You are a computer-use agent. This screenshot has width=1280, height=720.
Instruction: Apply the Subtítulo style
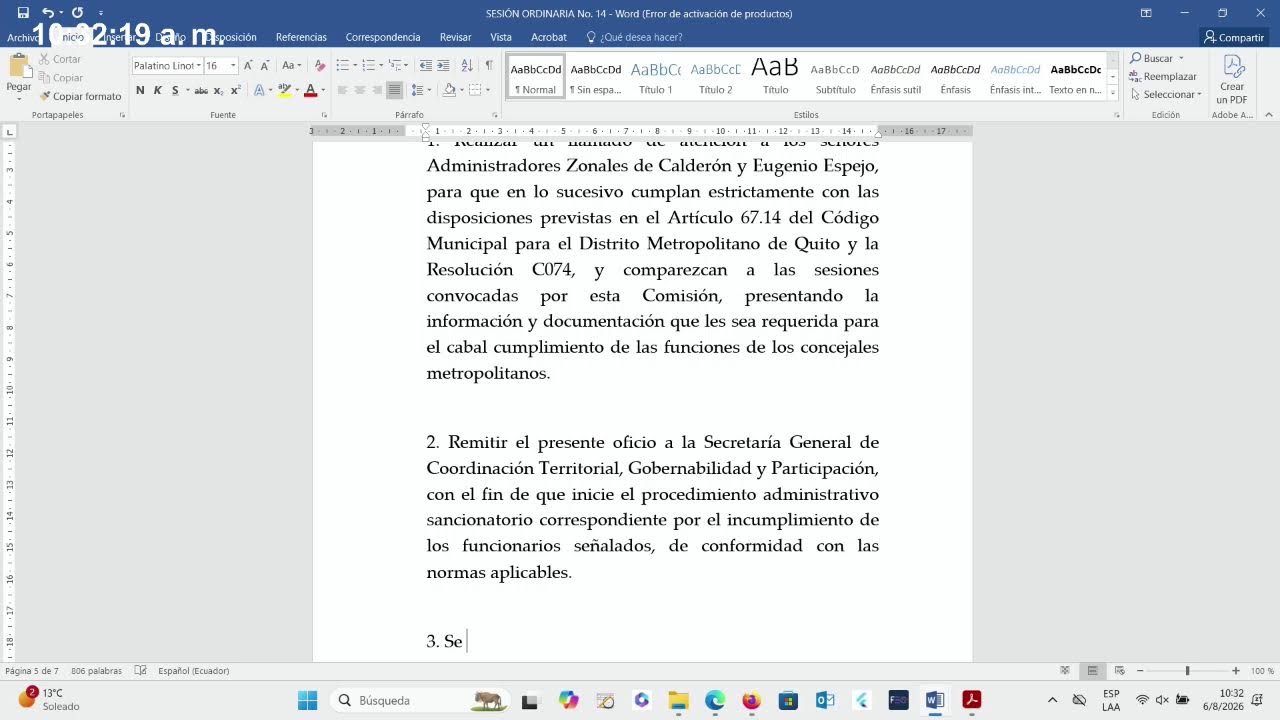click(x=835, y=76)
